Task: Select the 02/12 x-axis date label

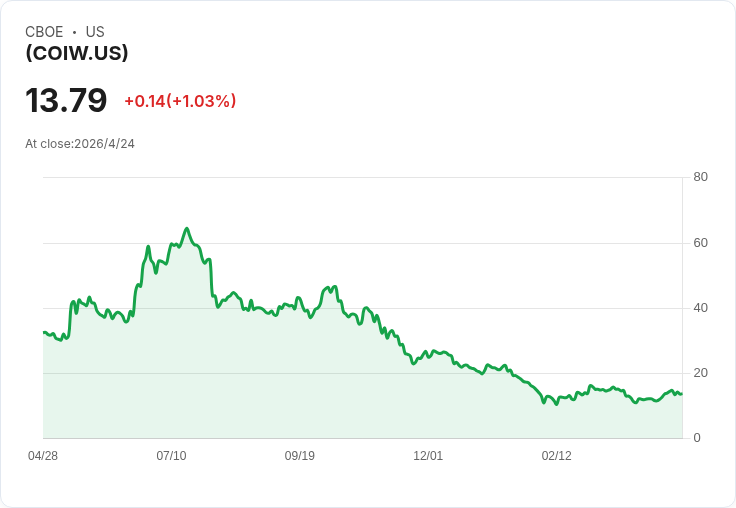Action: tap(557, 456)
